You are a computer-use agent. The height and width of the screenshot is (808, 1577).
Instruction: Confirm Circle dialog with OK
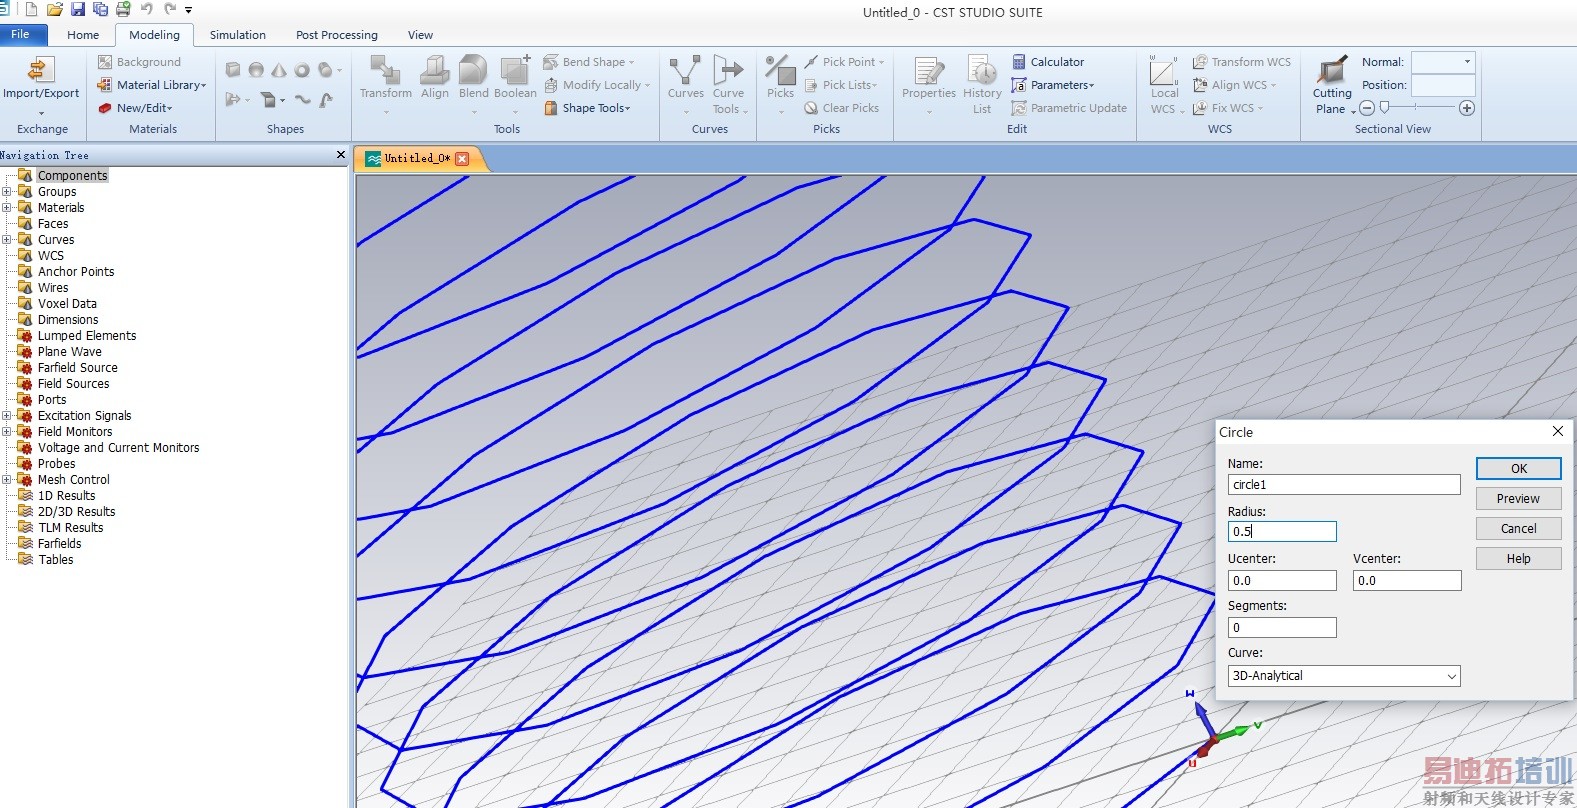coord(1518,469)
